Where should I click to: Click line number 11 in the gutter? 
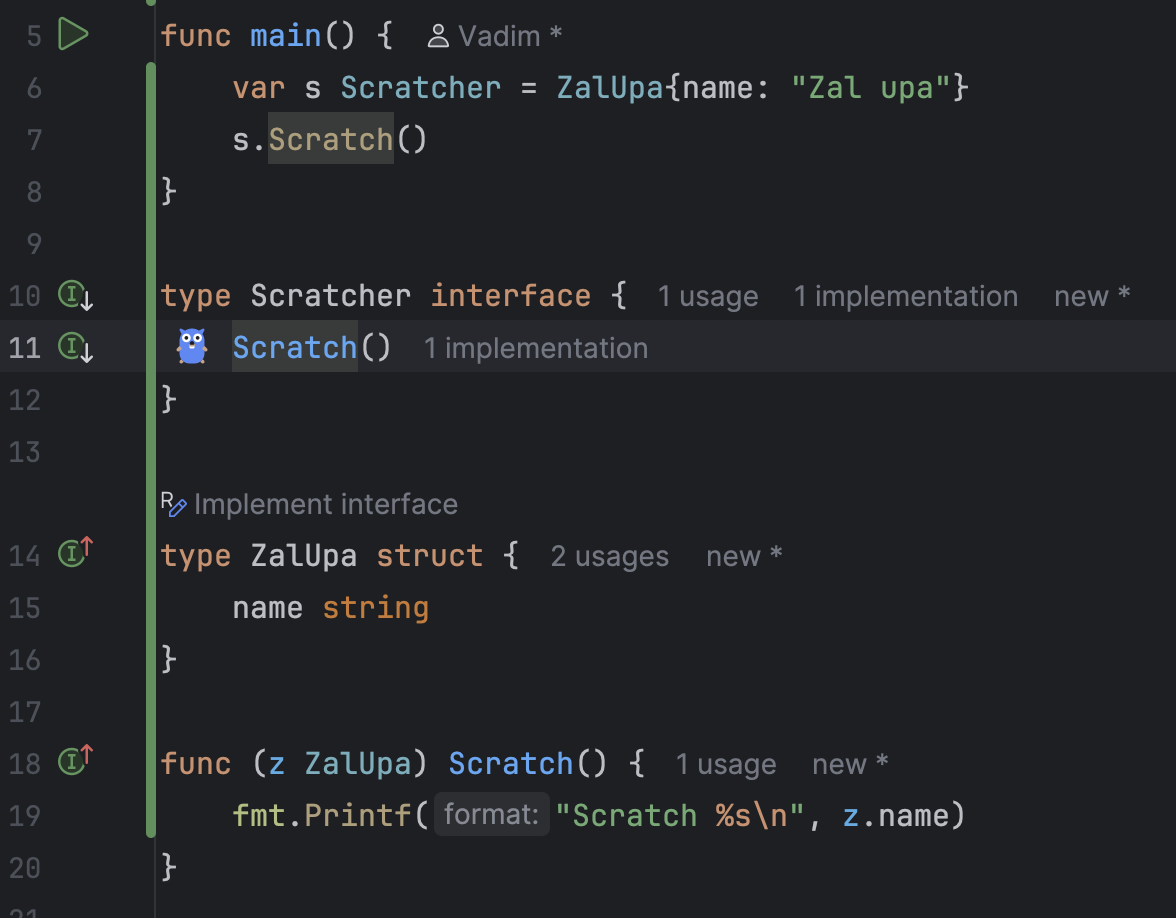click(25, 348)
